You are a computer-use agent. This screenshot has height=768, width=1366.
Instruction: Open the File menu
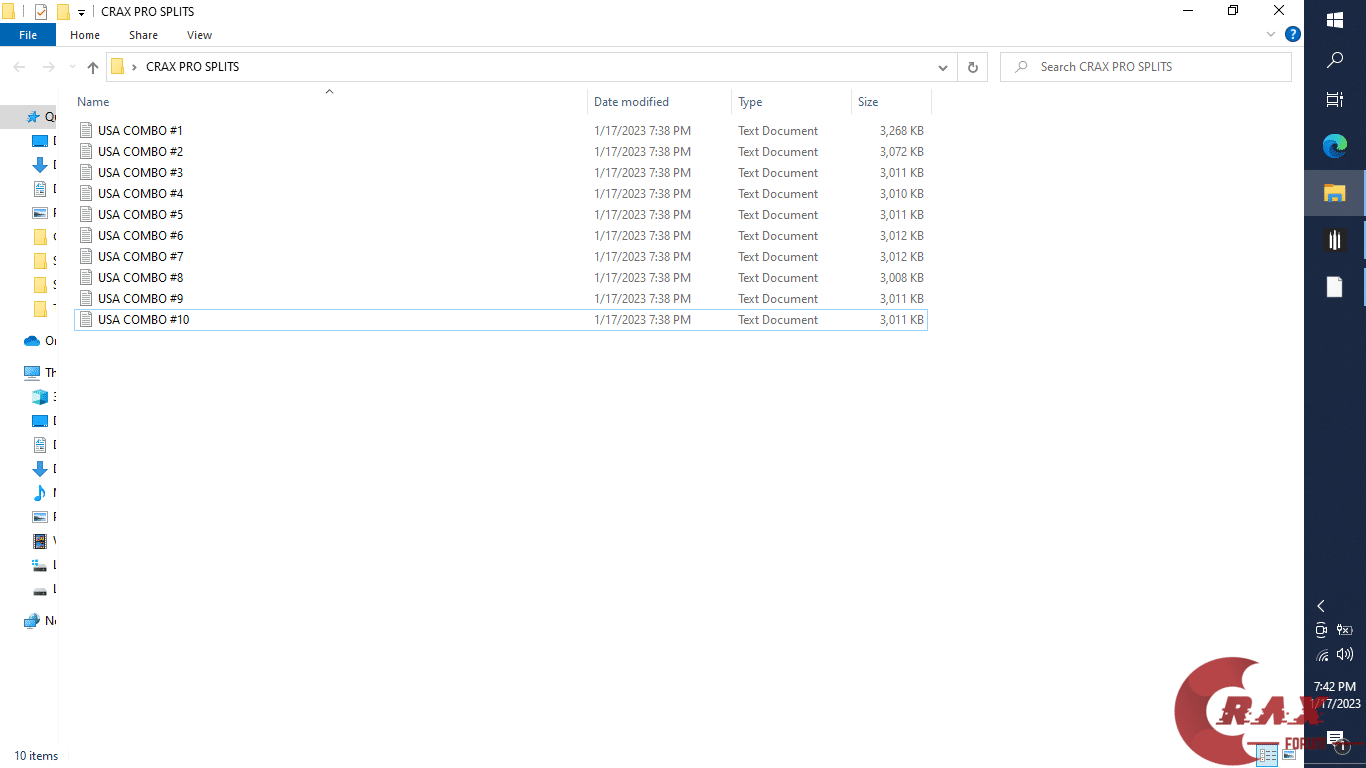27,34
